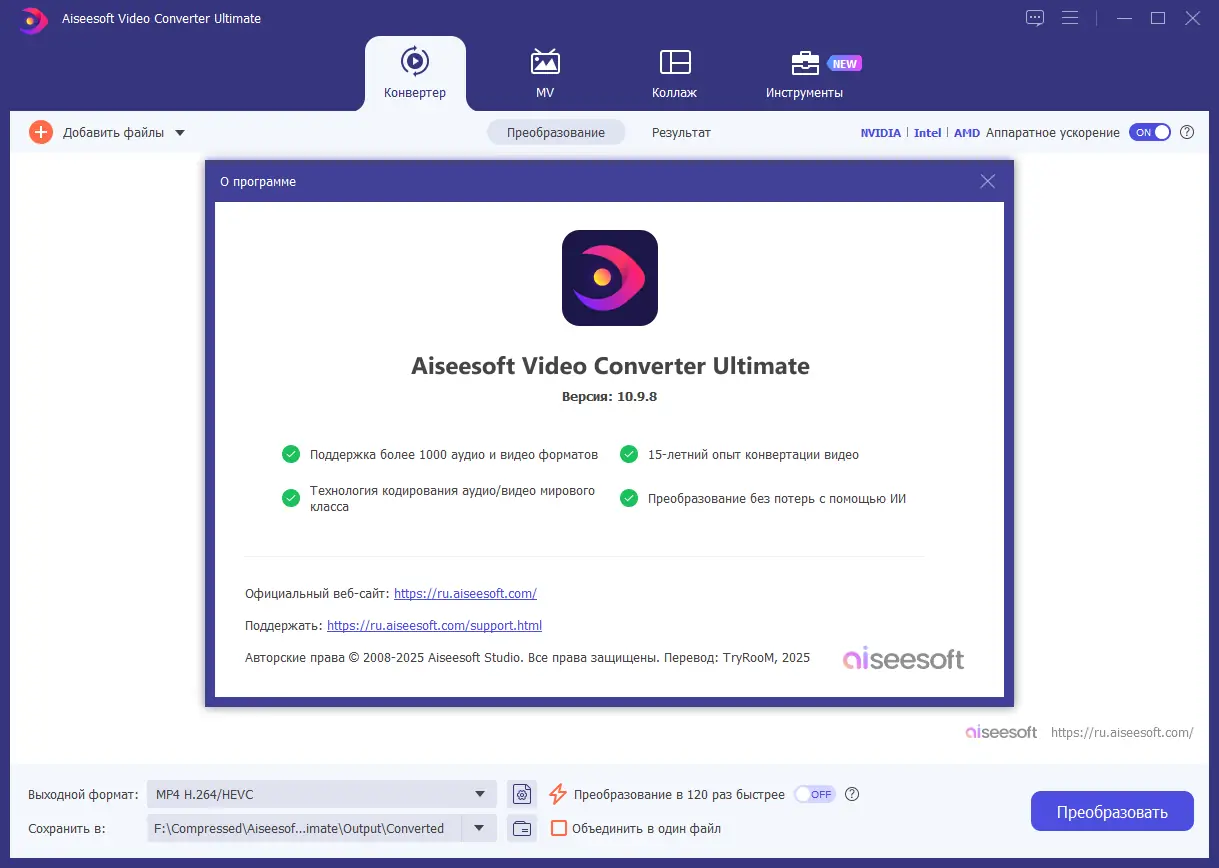
Task: Click the copyright notice text in the dialog
Action: click(527, 658)
